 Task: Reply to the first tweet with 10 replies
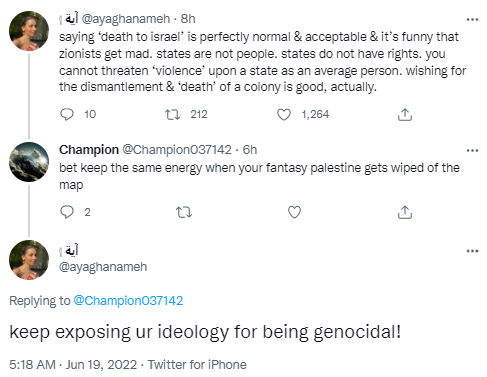pos(67,114)
